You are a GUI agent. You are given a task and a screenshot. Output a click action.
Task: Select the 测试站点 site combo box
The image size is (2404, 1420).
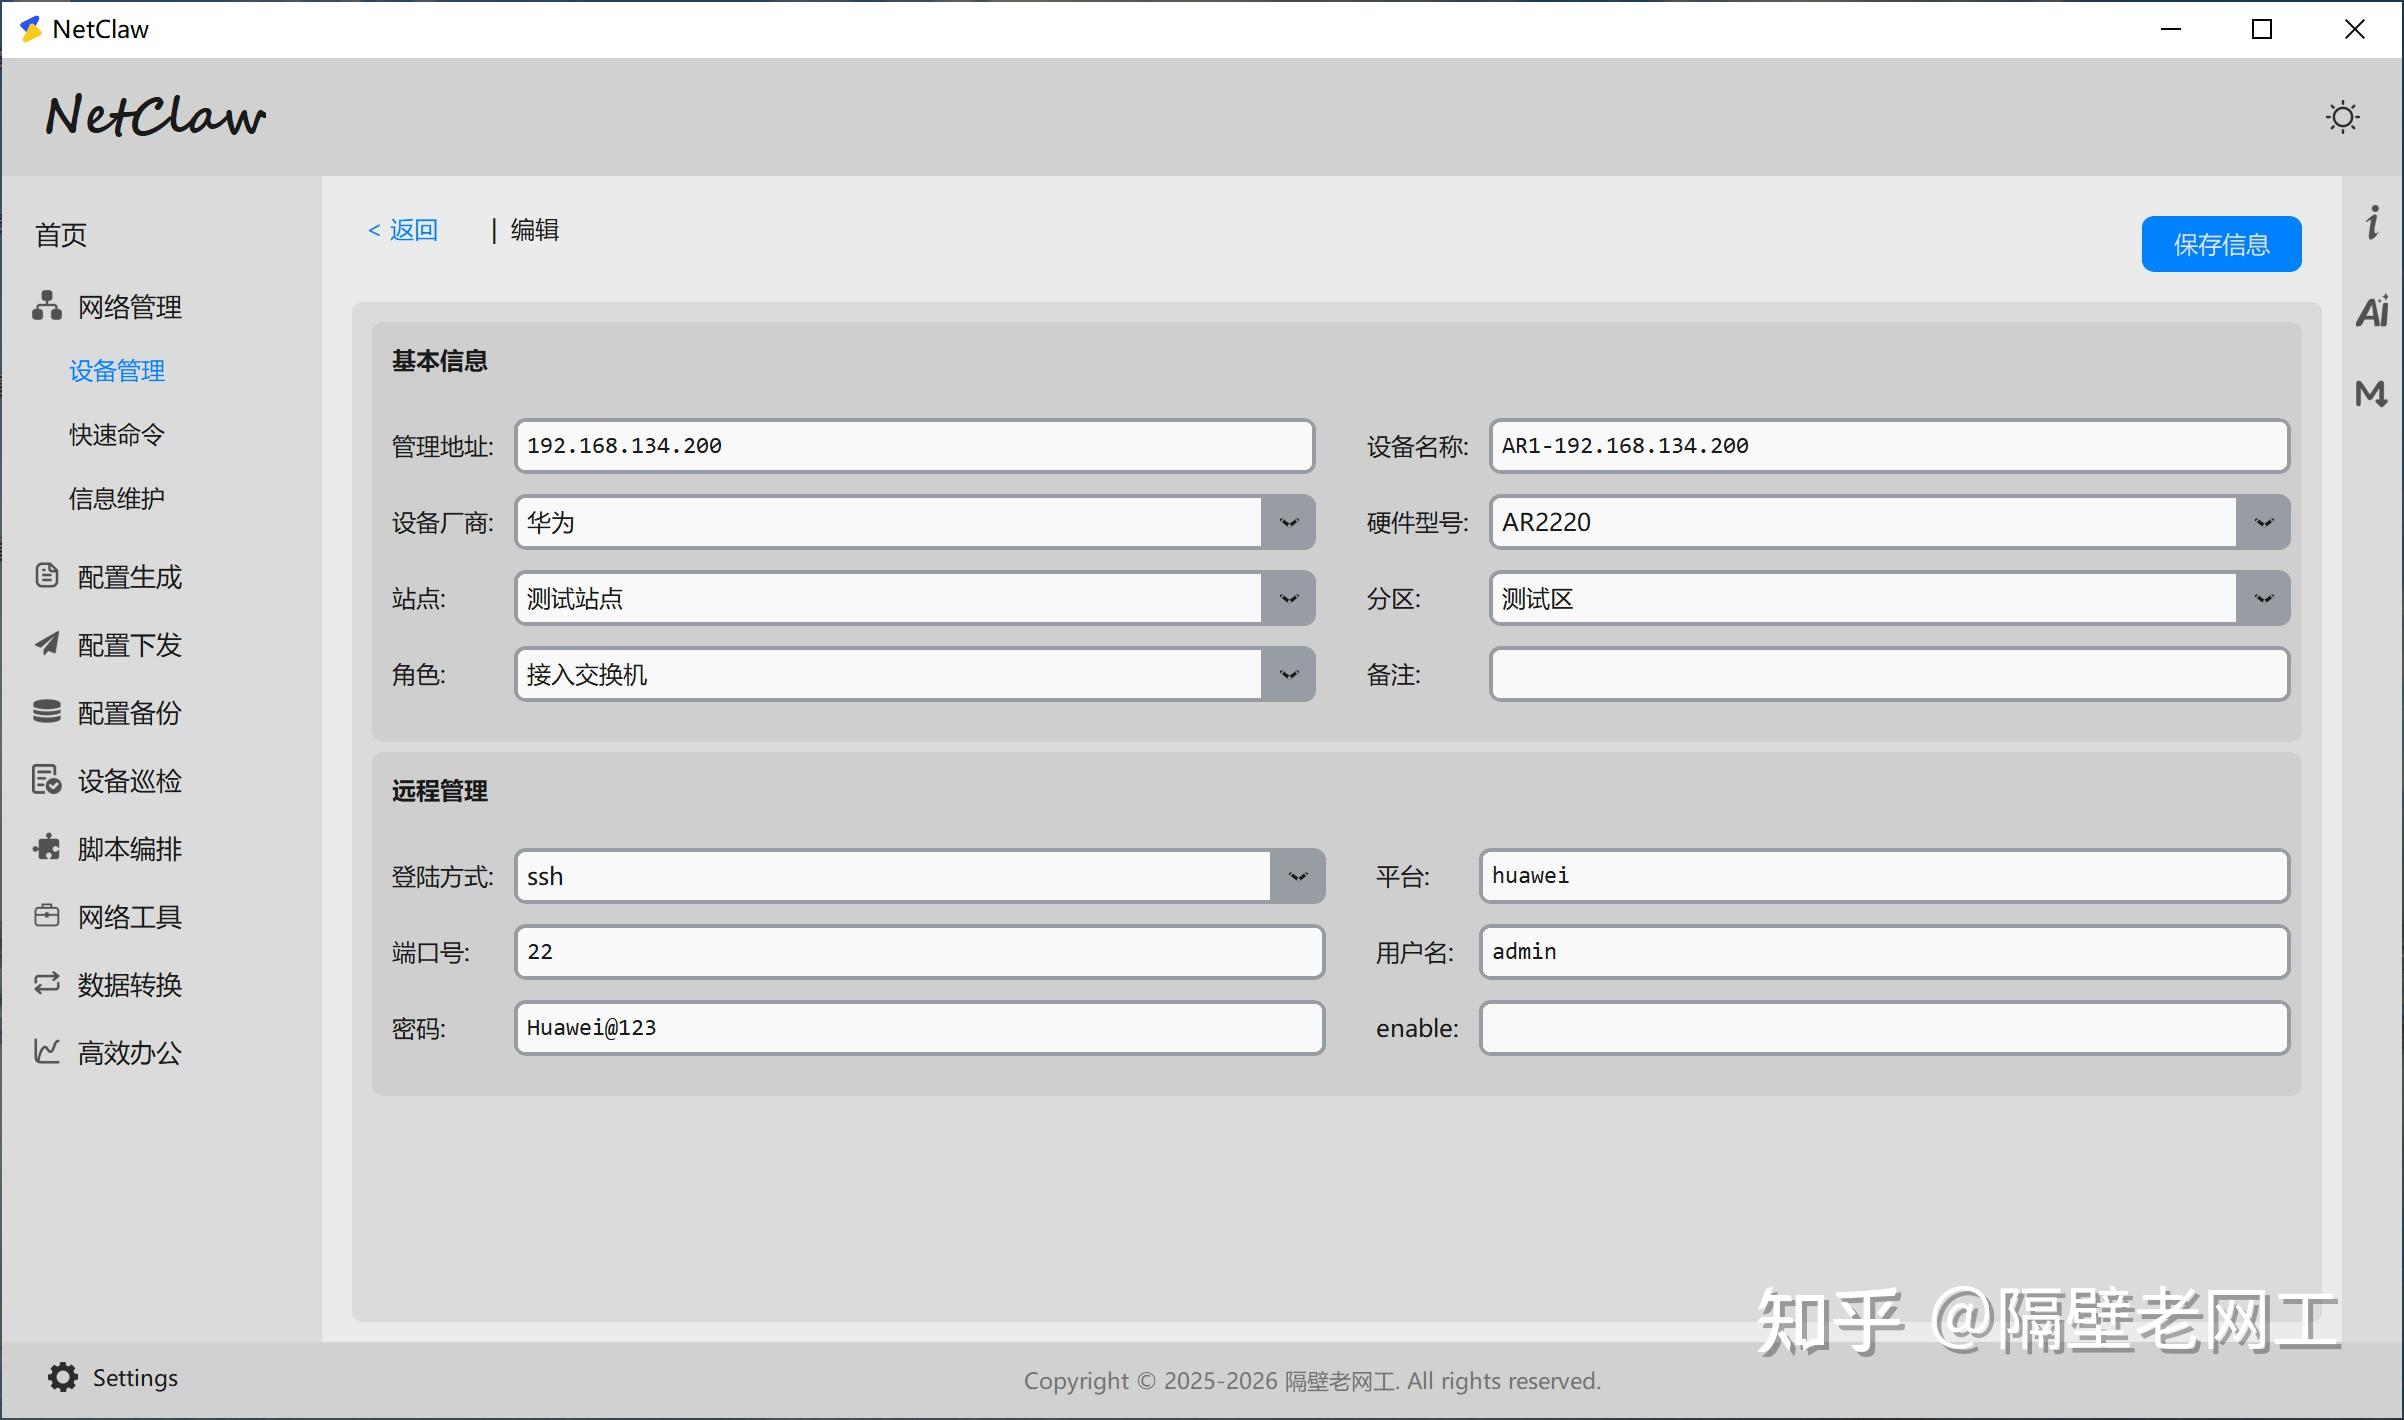(915, 598)
